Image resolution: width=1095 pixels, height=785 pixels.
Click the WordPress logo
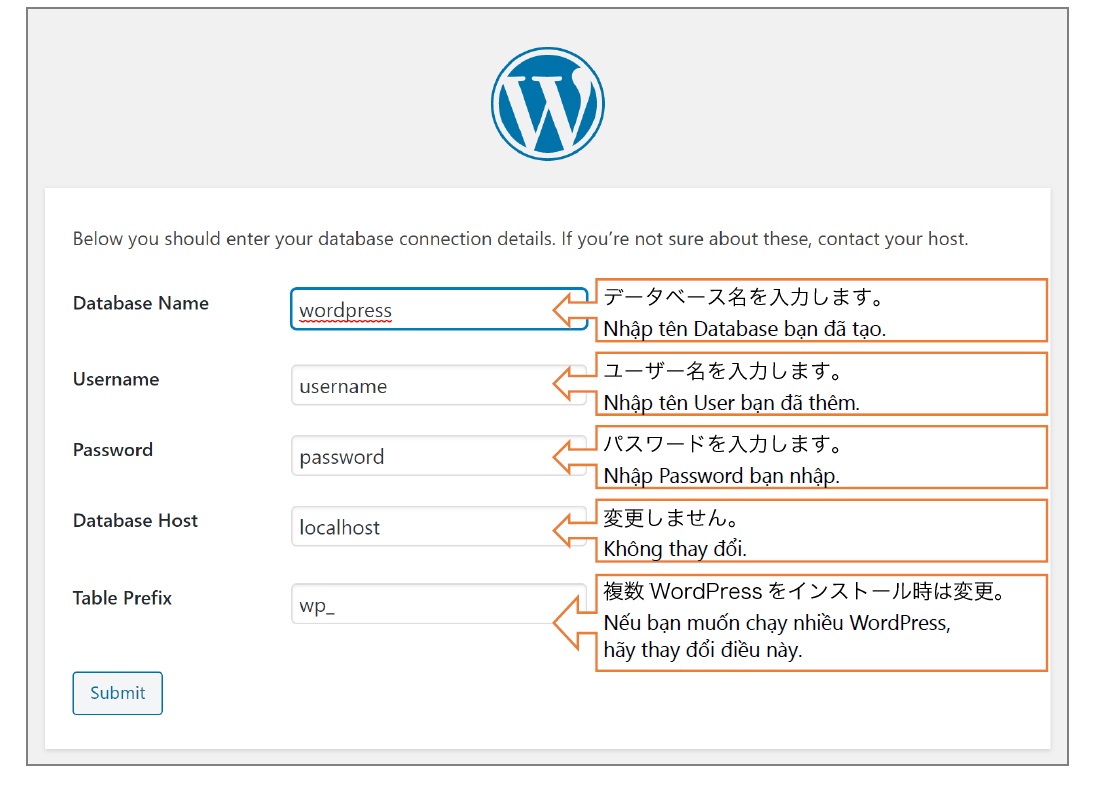coord(548,104)
